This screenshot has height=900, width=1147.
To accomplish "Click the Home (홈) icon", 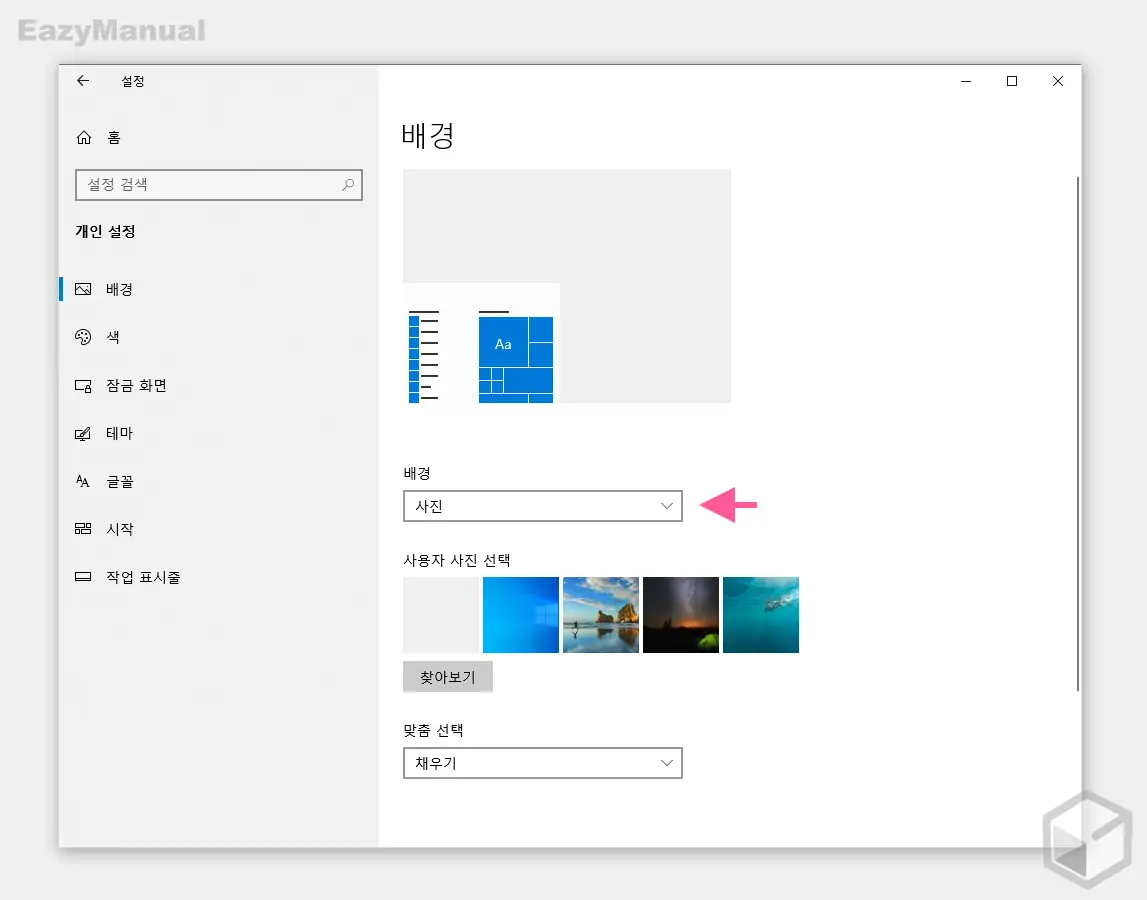I will [84, 138].
